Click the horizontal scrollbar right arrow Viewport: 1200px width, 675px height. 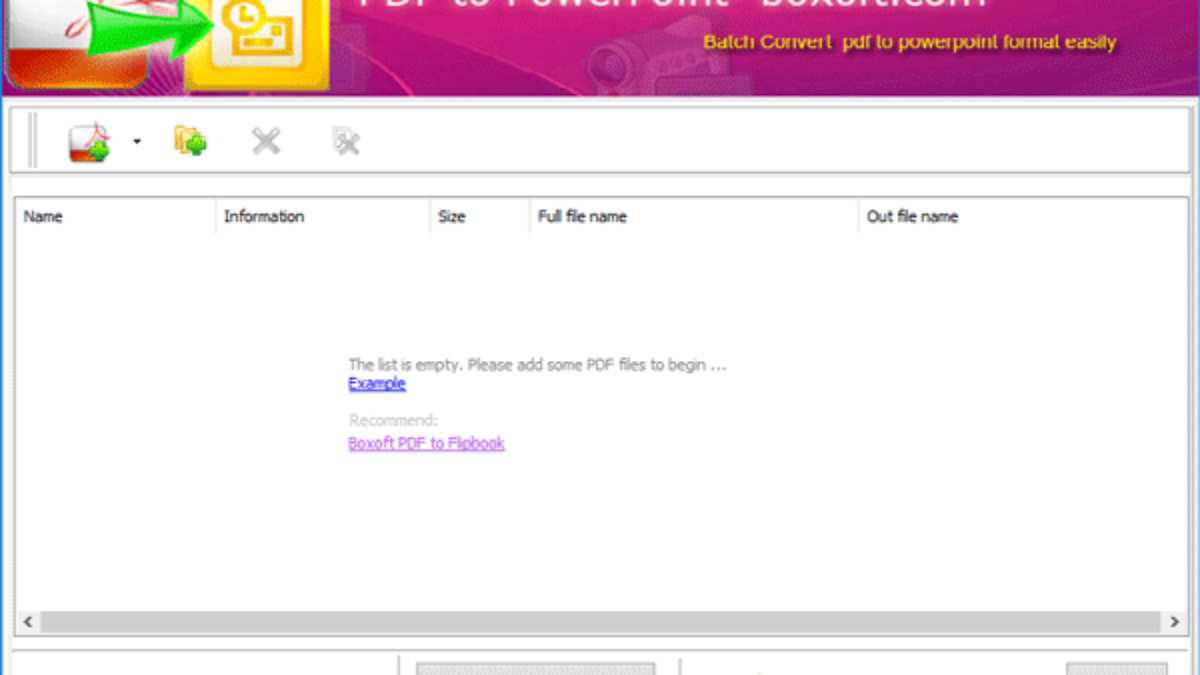pyautogui.click(x=1175, y=622)
